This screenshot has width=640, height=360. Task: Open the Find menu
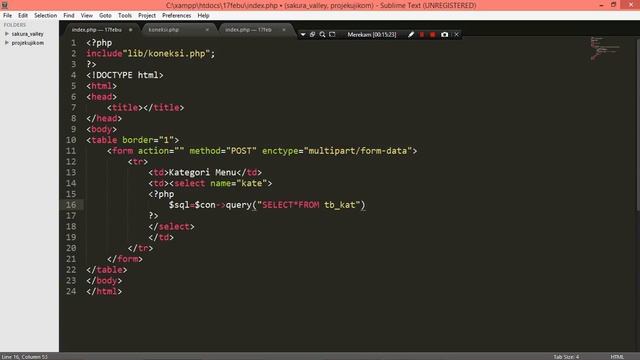tap(69, 16)
